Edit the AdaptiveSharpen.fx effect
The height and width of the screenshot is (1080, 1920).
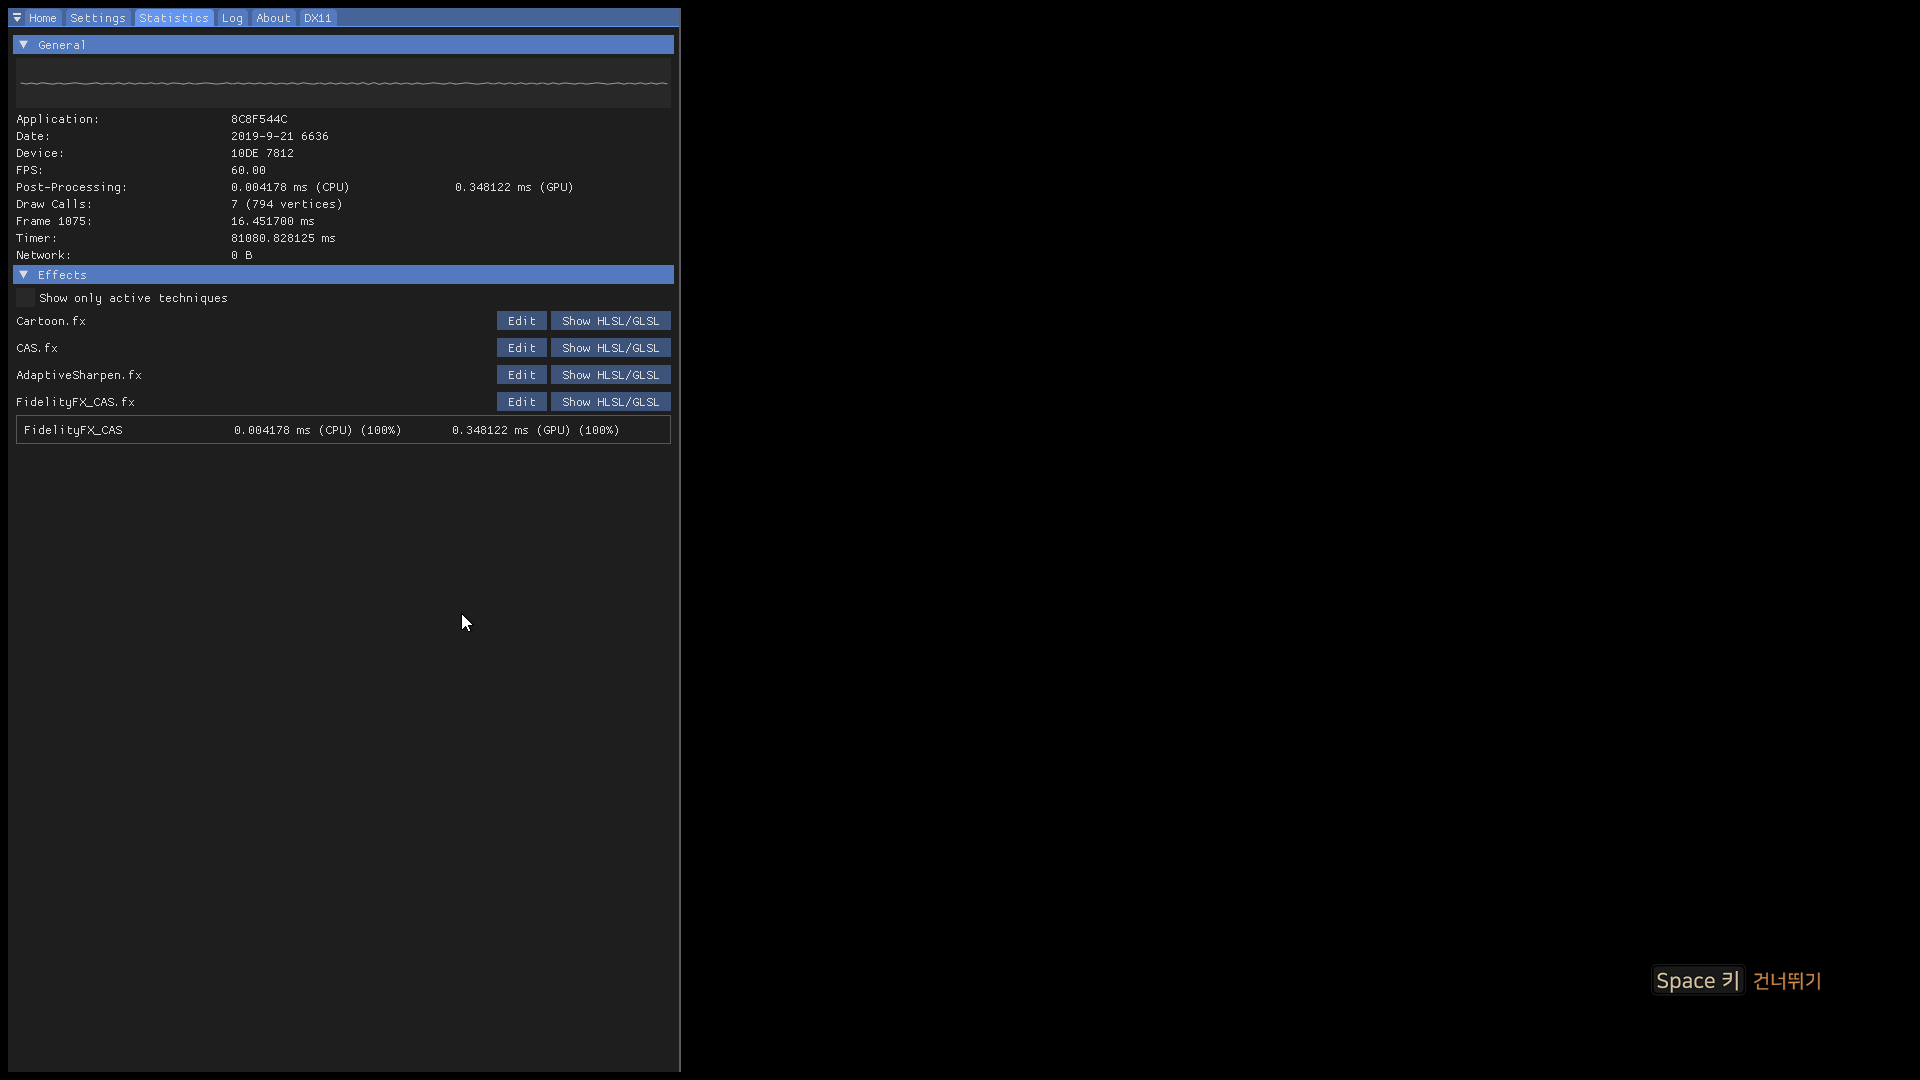point(521,375)
